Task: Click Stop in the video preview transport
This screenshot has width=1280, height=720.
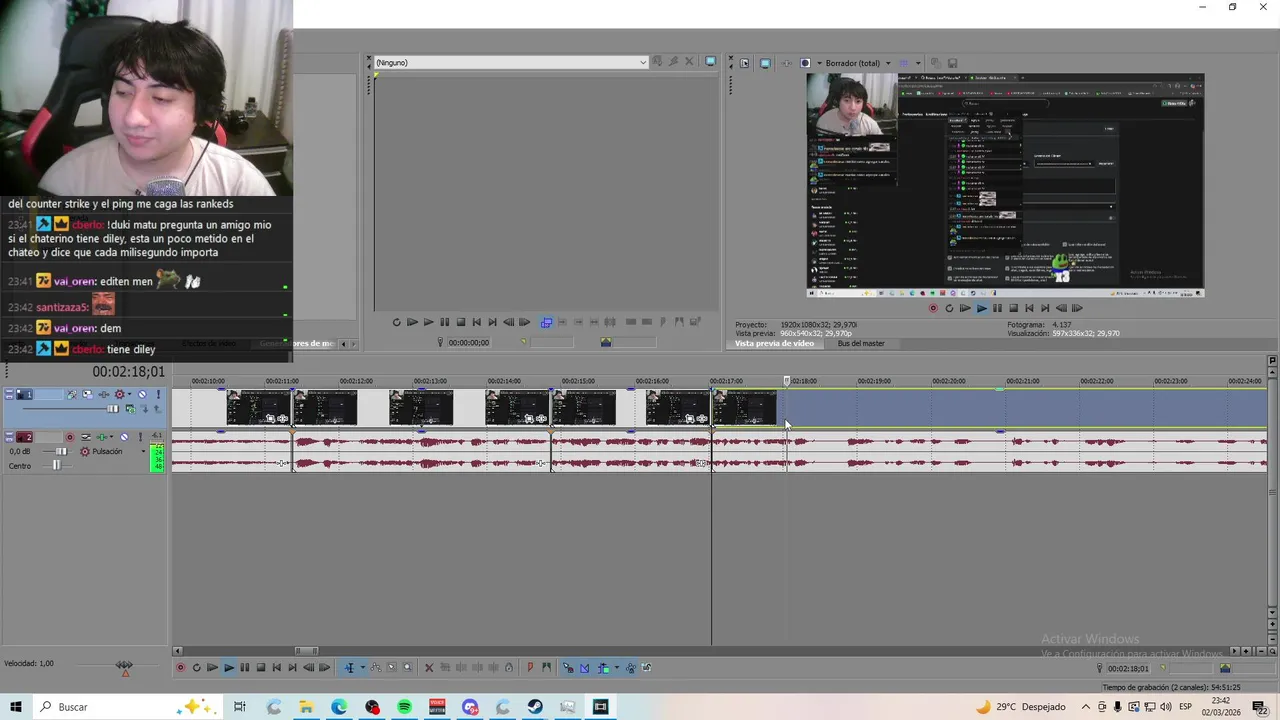Action: tap(1013, 308)
